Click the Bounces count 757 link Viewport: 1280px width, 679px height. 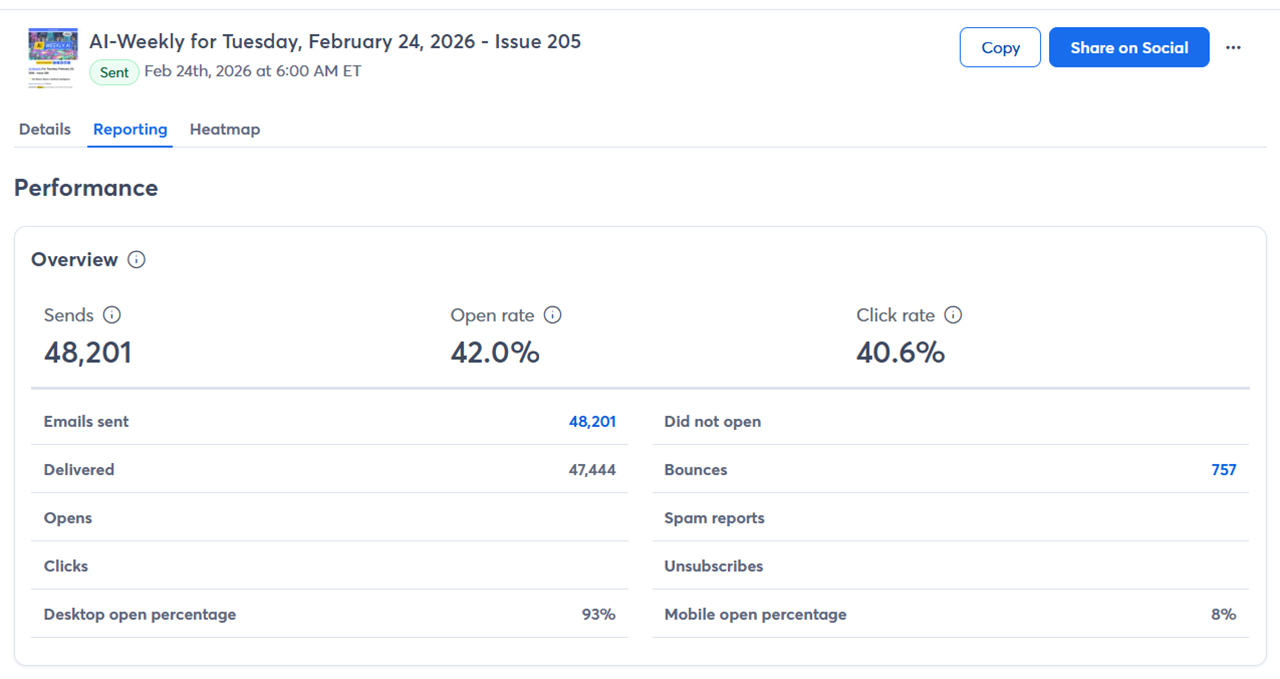click(1224, 470)
